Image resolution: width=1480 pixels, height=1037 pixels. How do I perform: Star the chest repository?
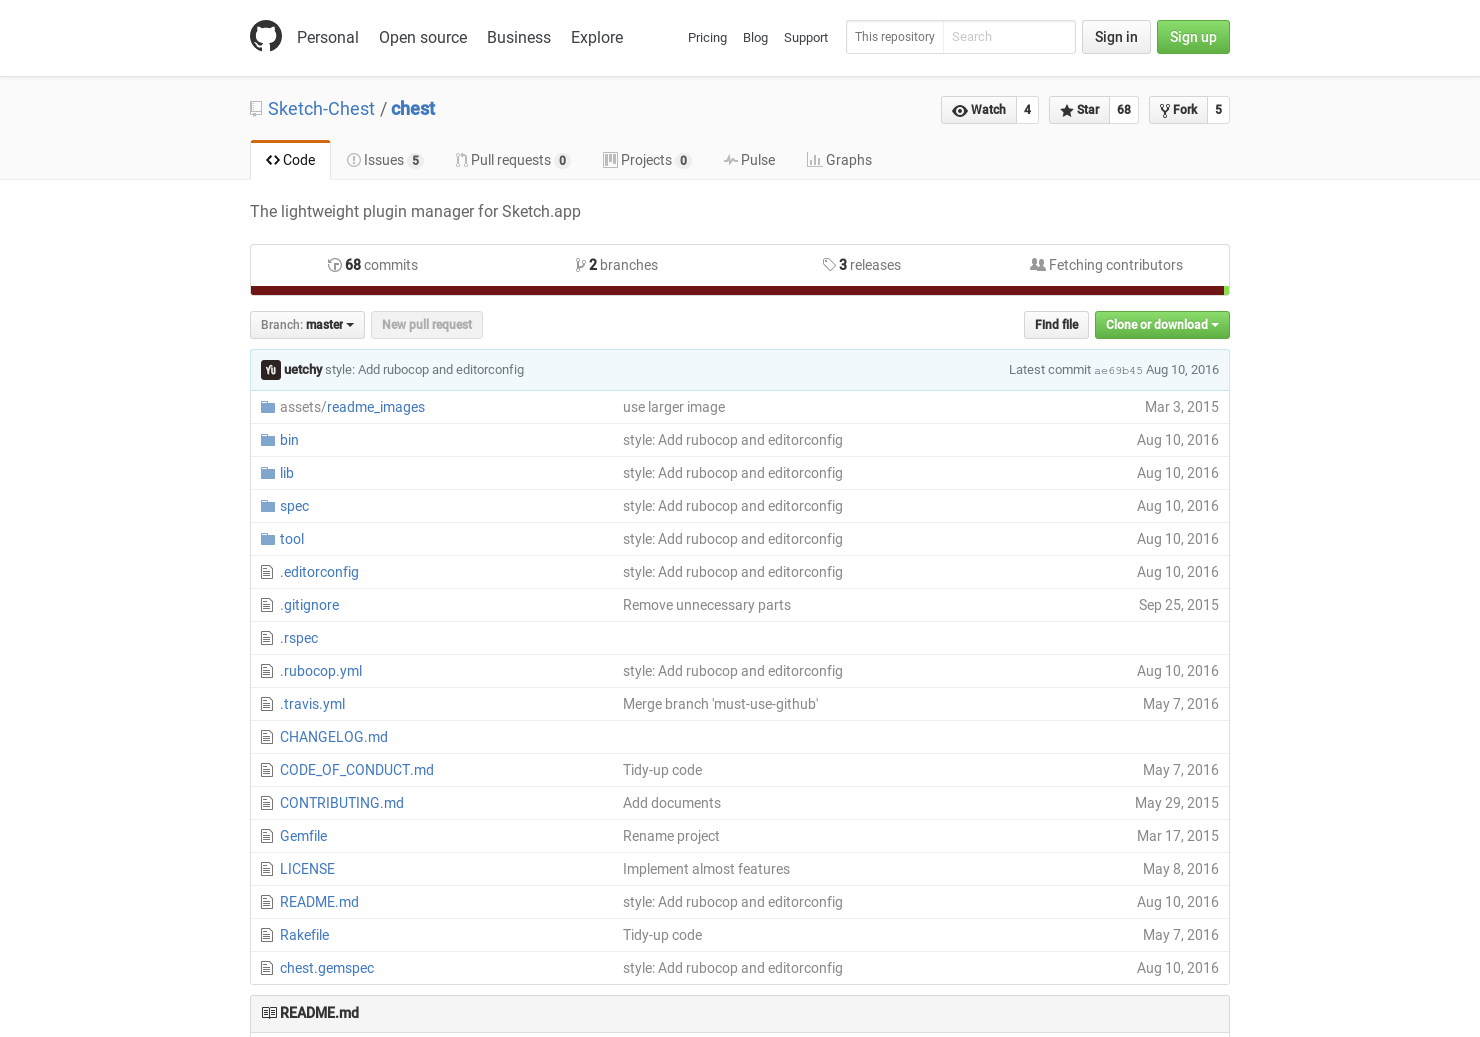1080,110
